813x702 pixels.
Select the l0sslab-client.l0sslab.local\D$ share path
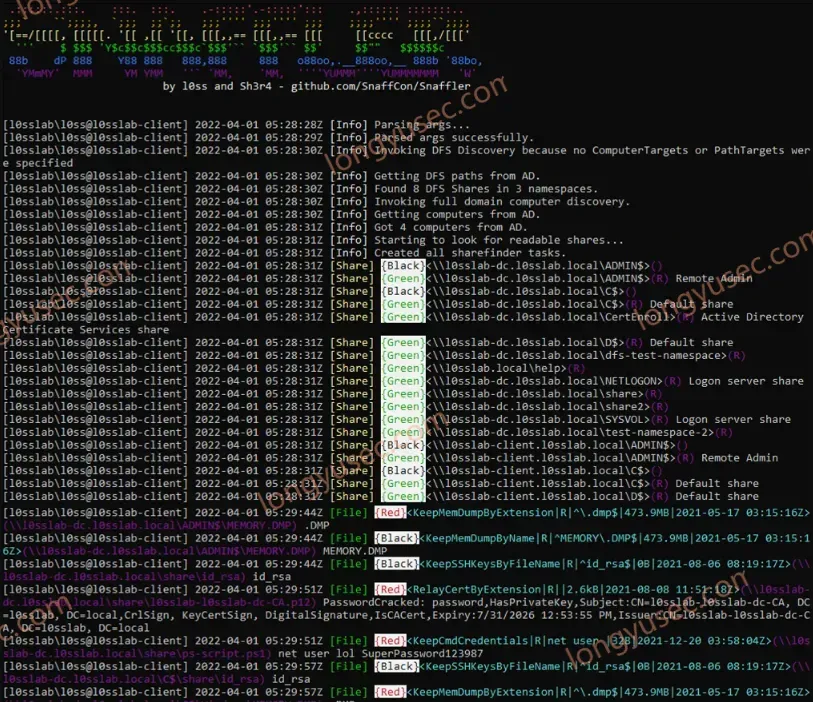click(538, 496)
